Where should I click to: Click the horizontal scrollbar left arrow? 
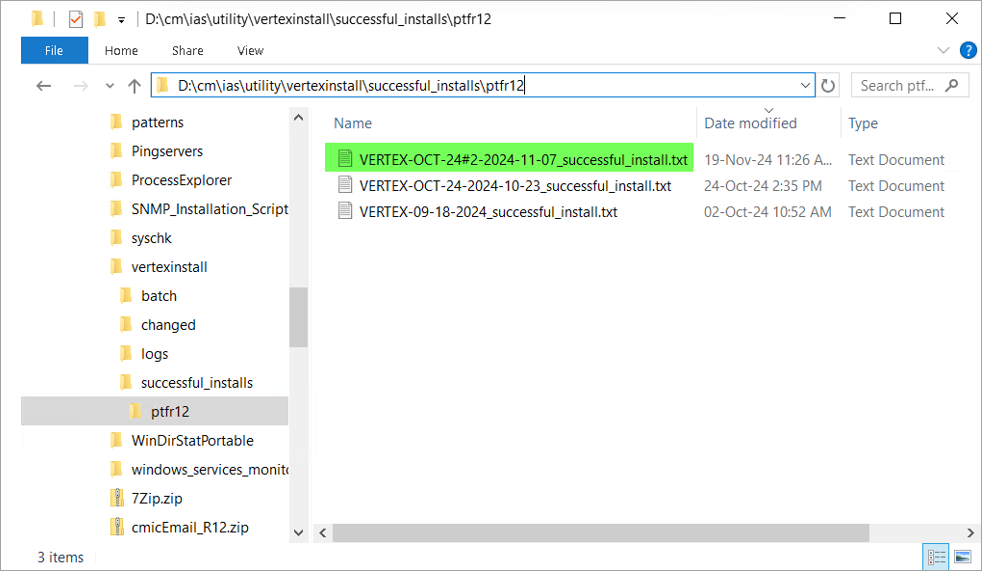coord(323,533)
